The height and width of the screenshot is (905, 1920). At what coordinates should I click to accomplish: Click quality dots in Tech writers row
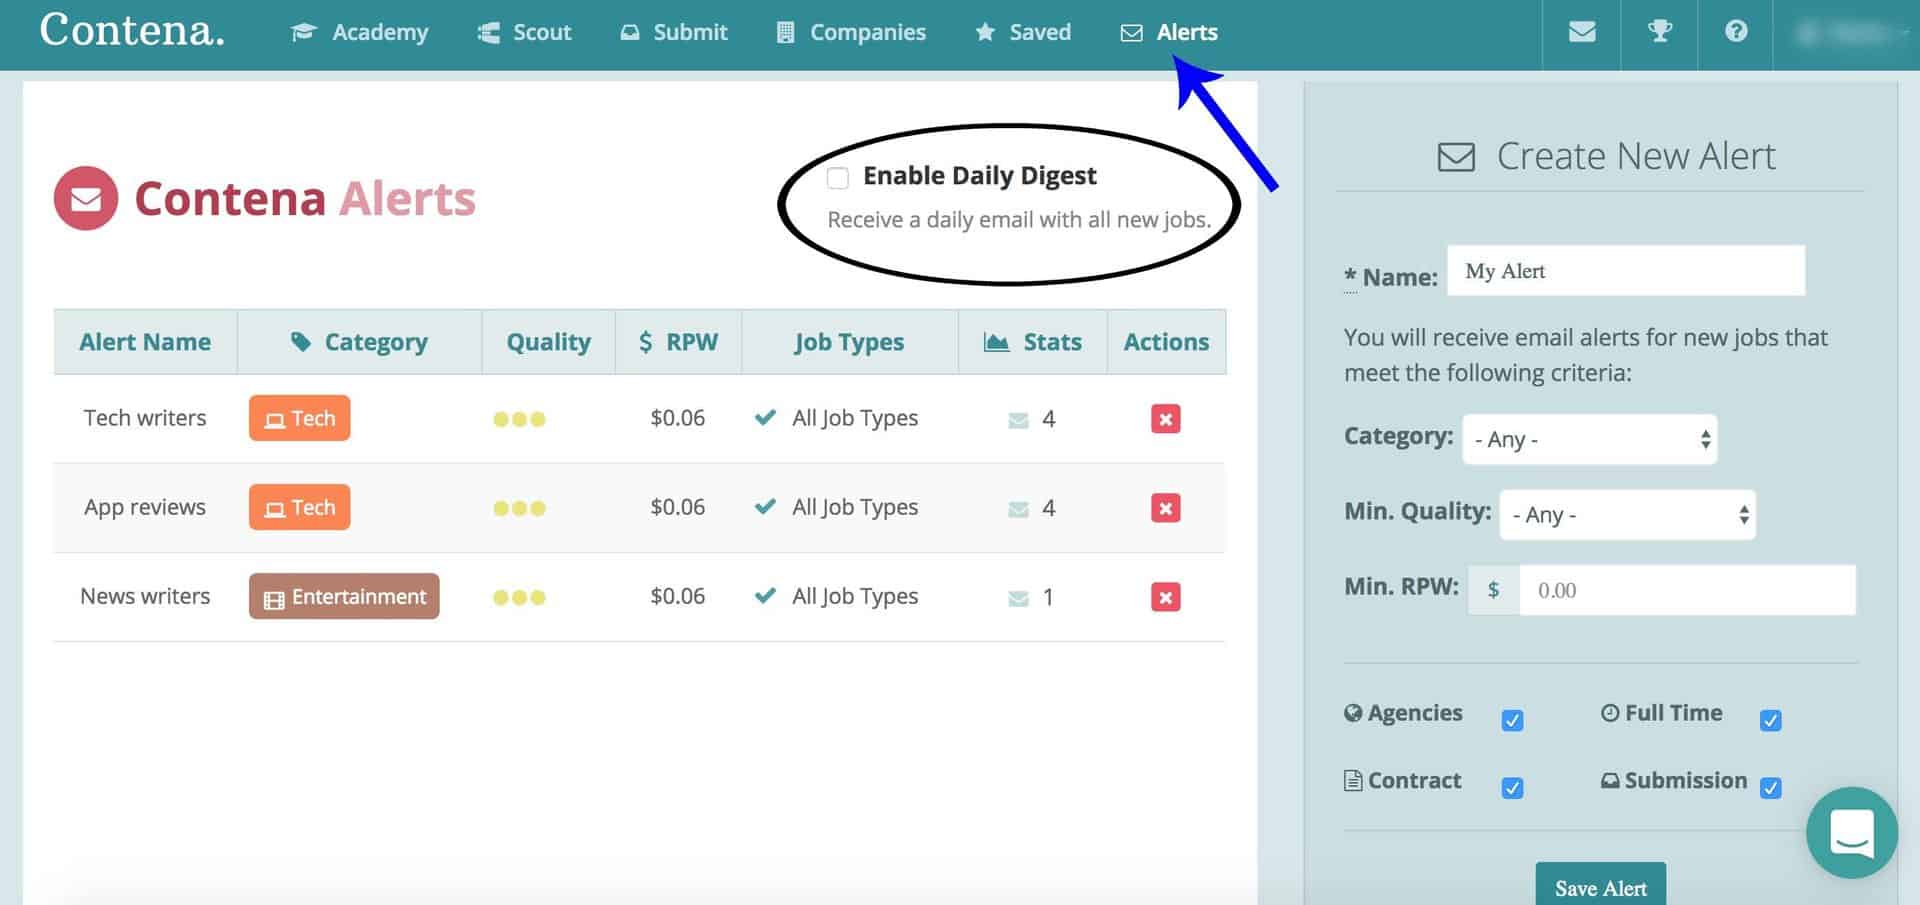coord(519,419)
